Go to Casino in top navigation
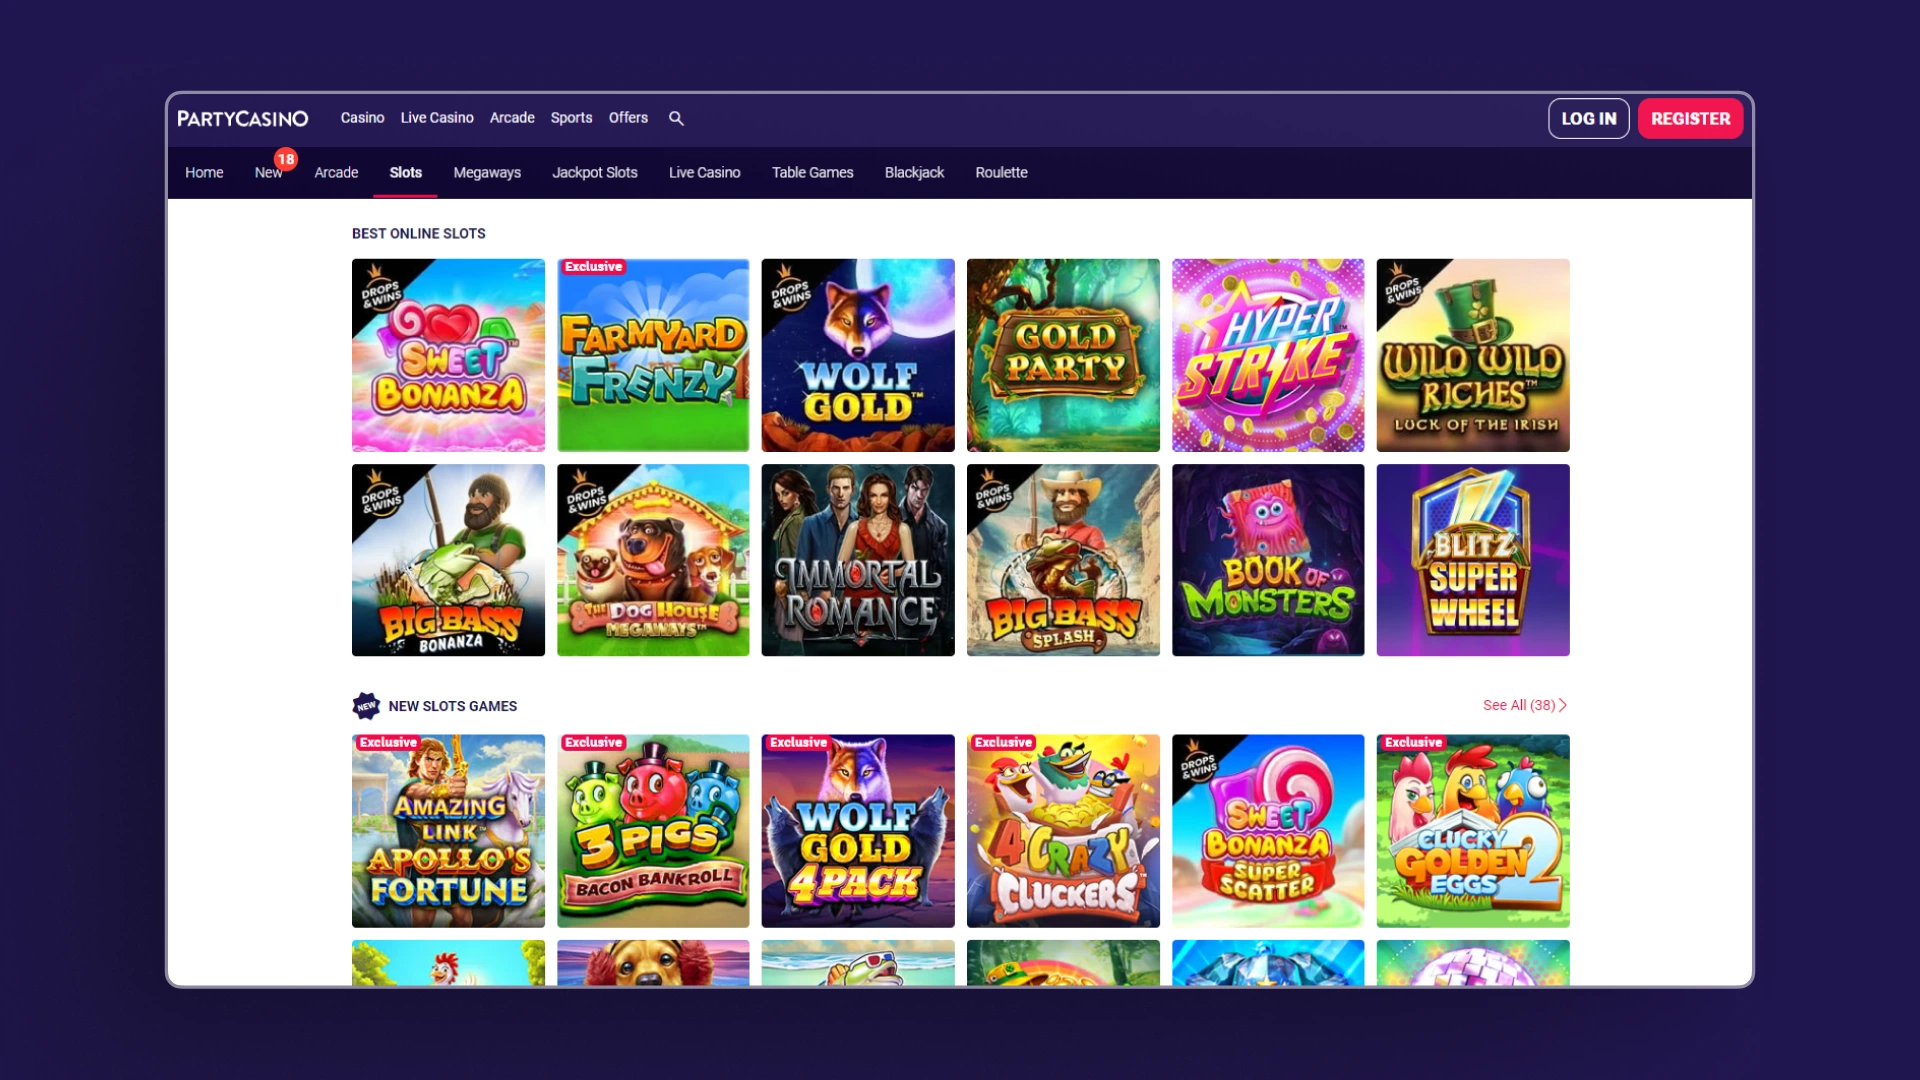Image resolution: width=1920 pixels, height=1080 pixels. pos(362,118)
